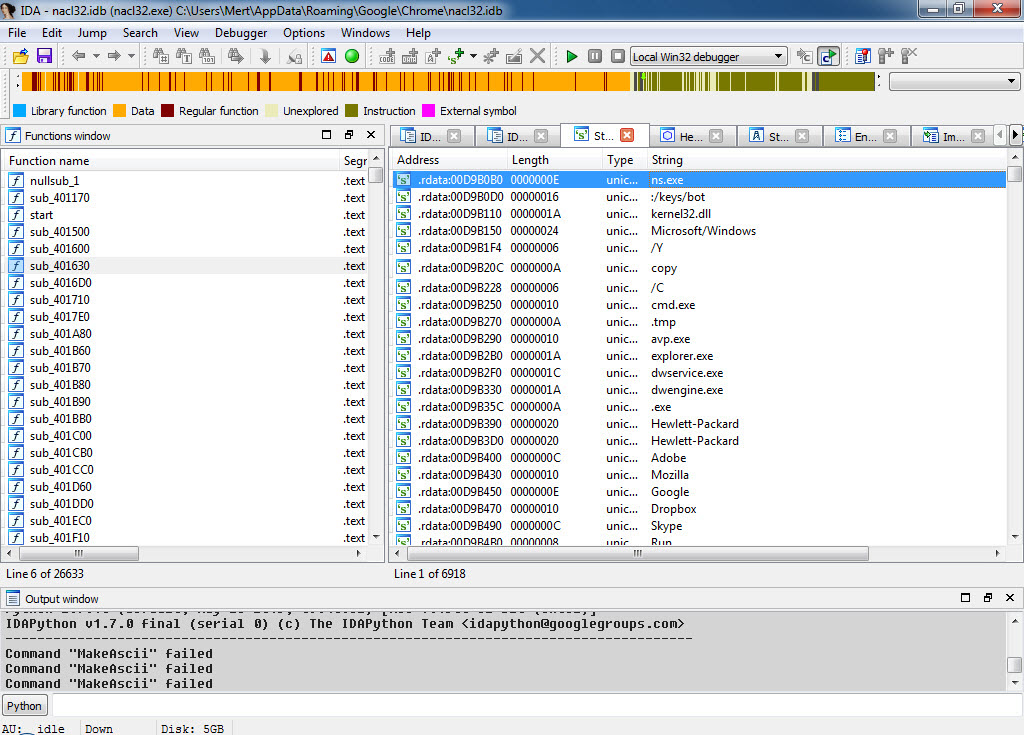Click the breakpoint list toolbar icon

[x=863, y=56]
